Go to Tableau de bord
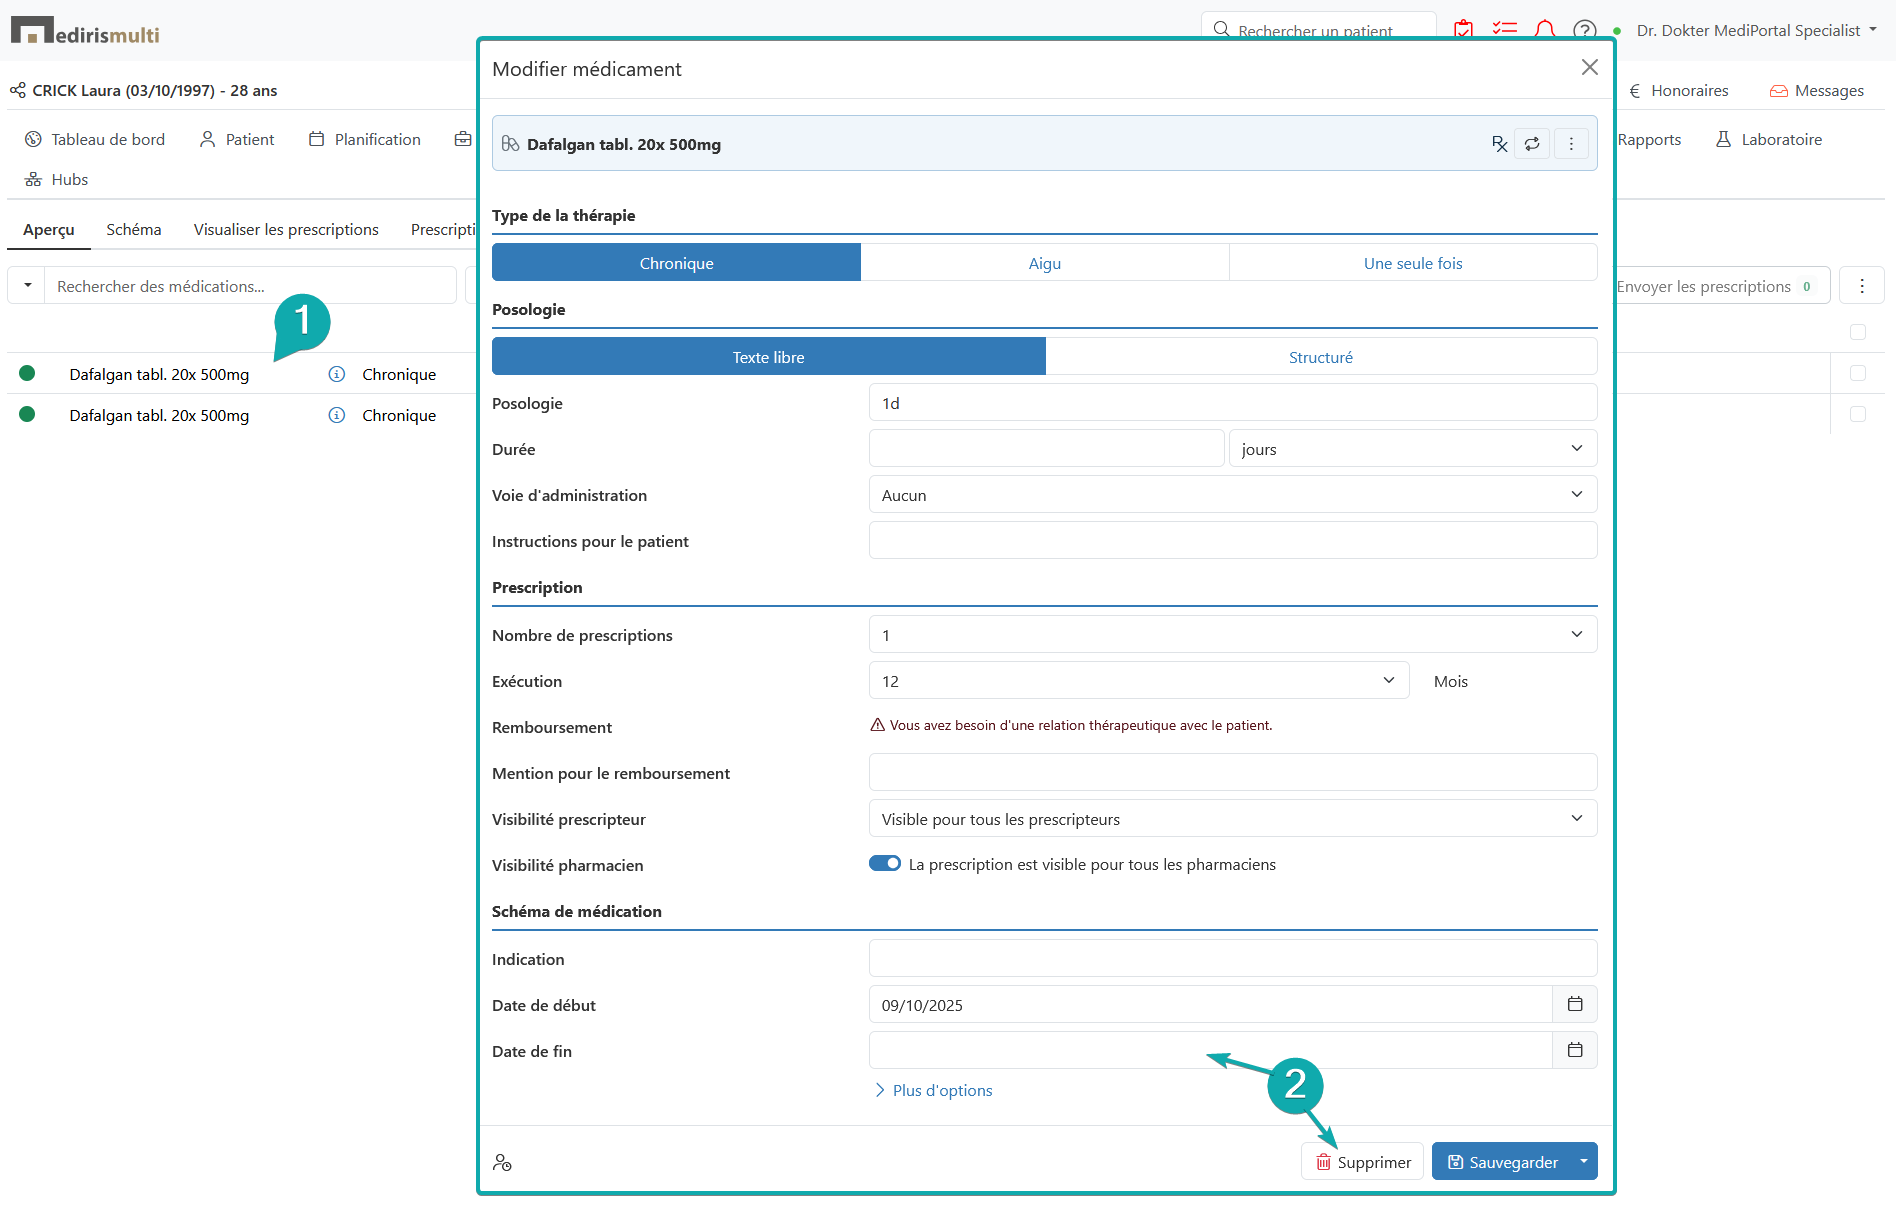 95,139
